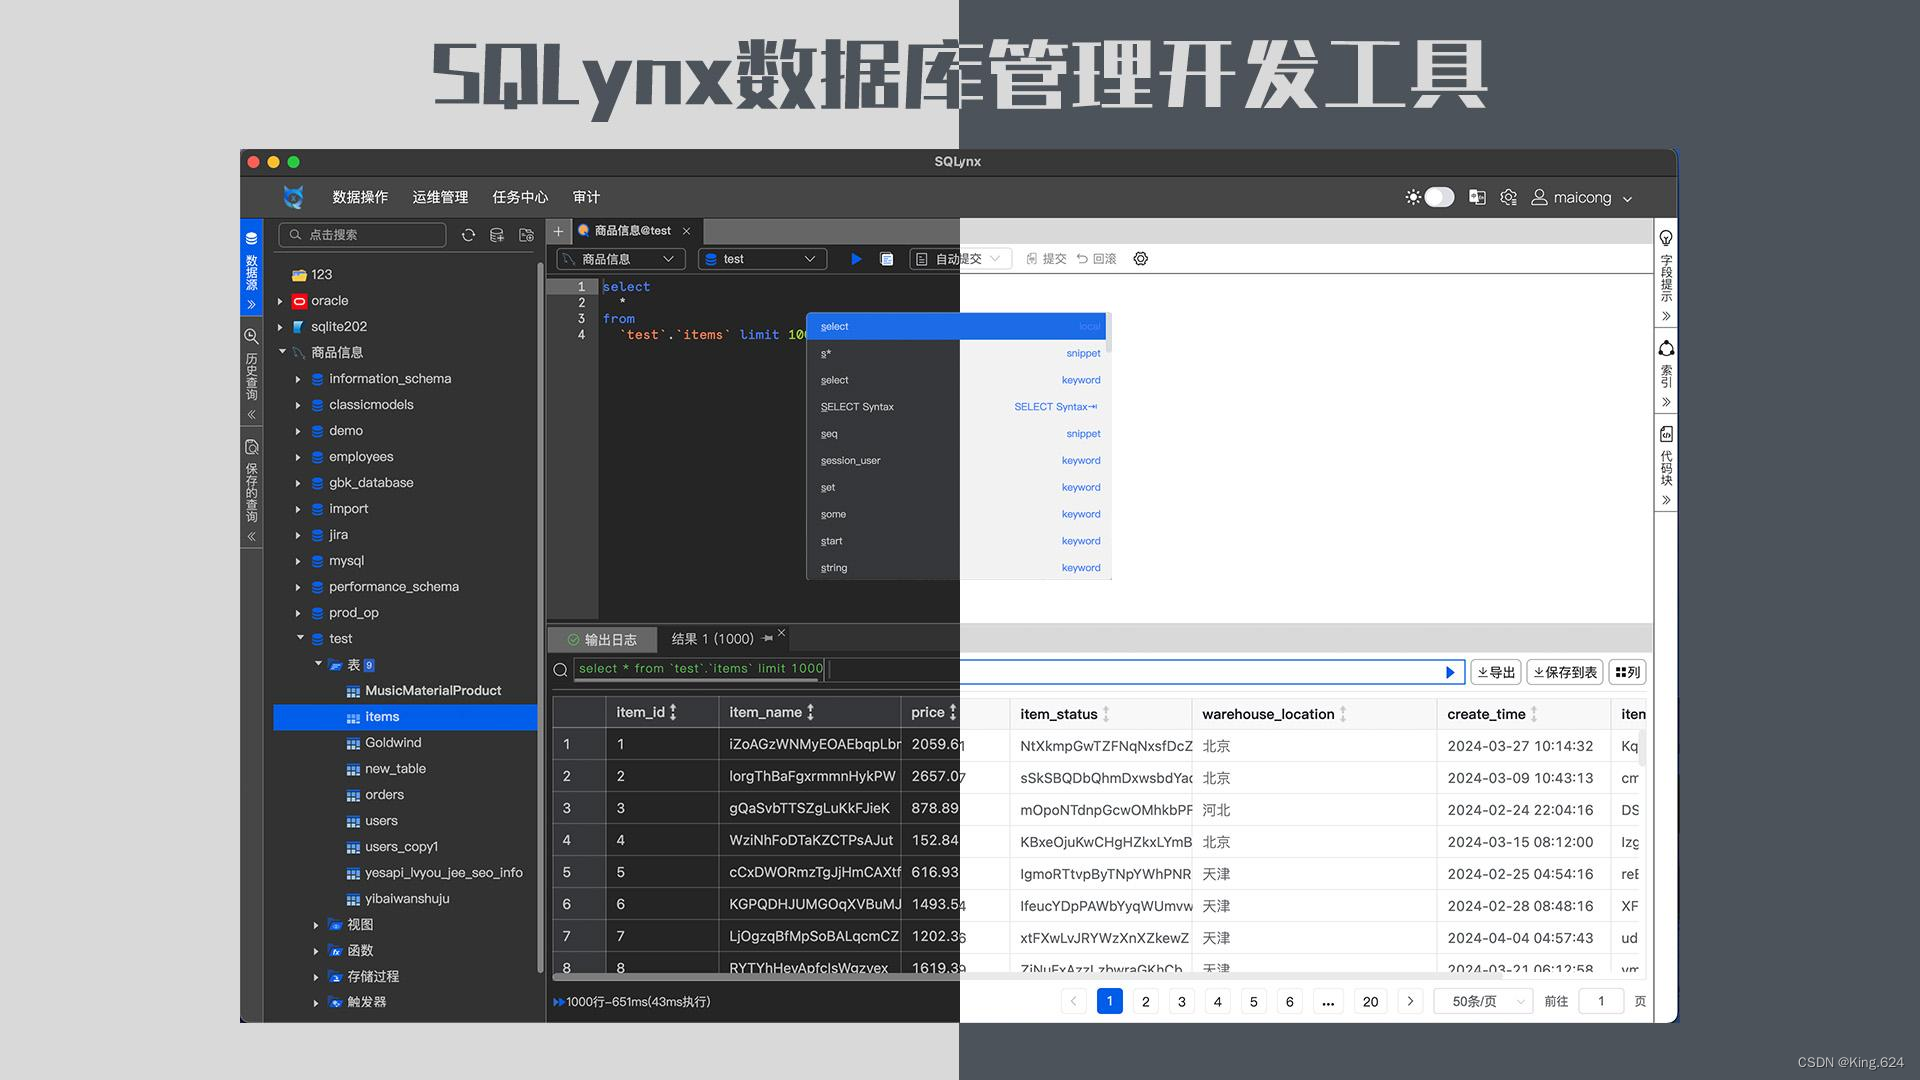Open the 保存的查询 saved queries sidebar icon
This screenshot has width=1920, height=1080.
pos(251,447)
